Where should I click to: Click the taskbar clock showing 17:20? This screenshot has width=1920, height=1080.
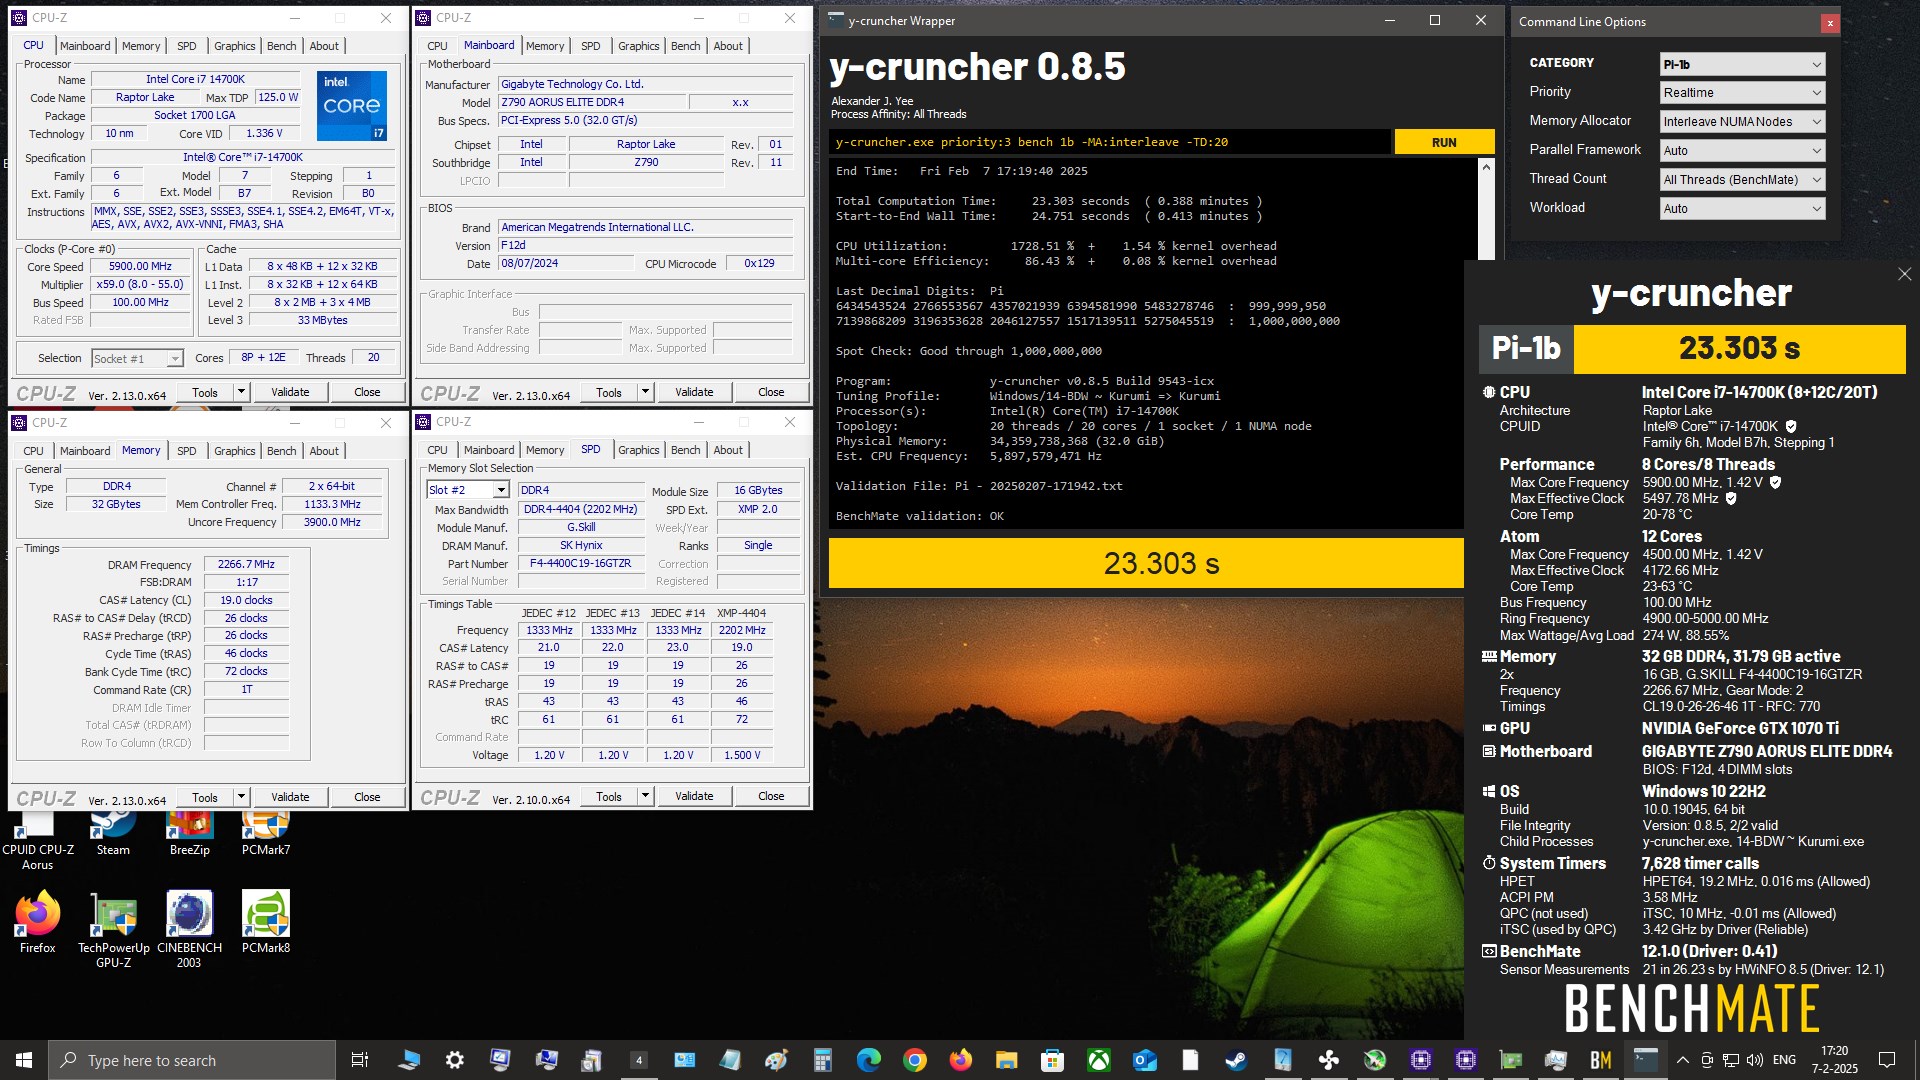pyautogui.click(x=1834, y=1060)
